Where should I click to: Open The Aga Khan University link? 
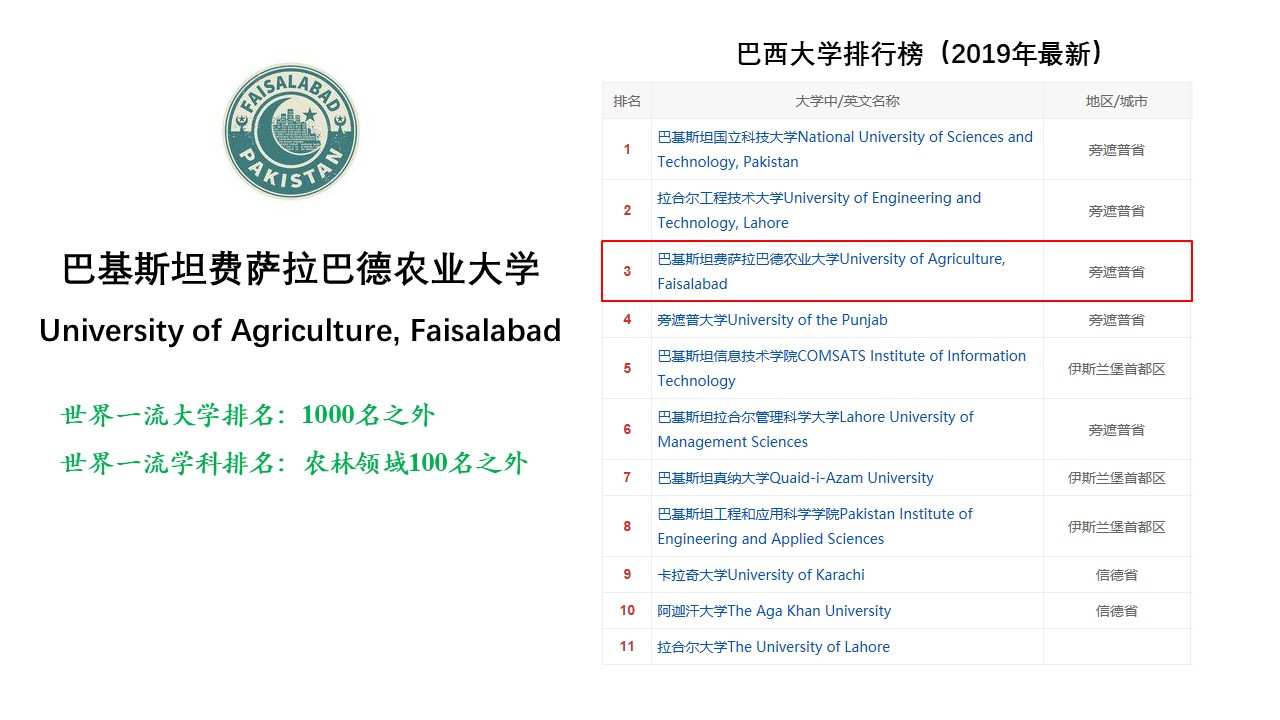[774, 611]
